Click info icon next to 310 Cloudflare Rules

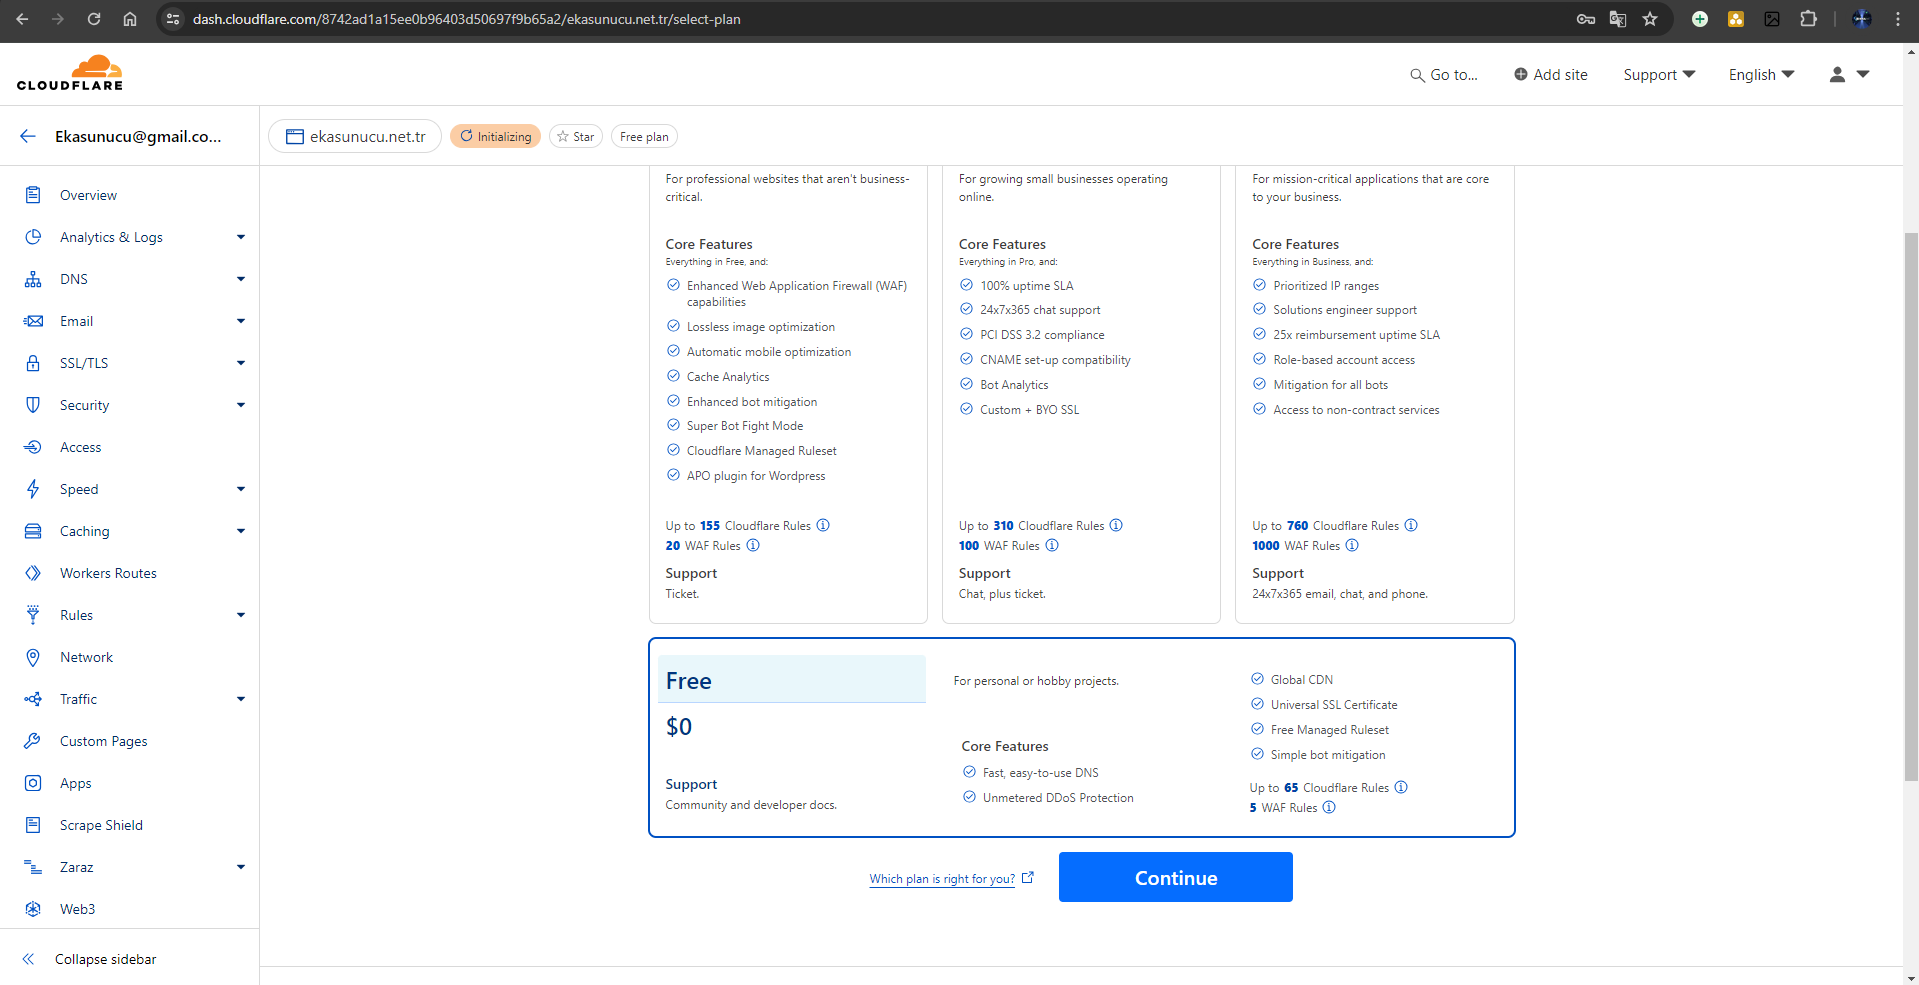[x=1116, y=525]
